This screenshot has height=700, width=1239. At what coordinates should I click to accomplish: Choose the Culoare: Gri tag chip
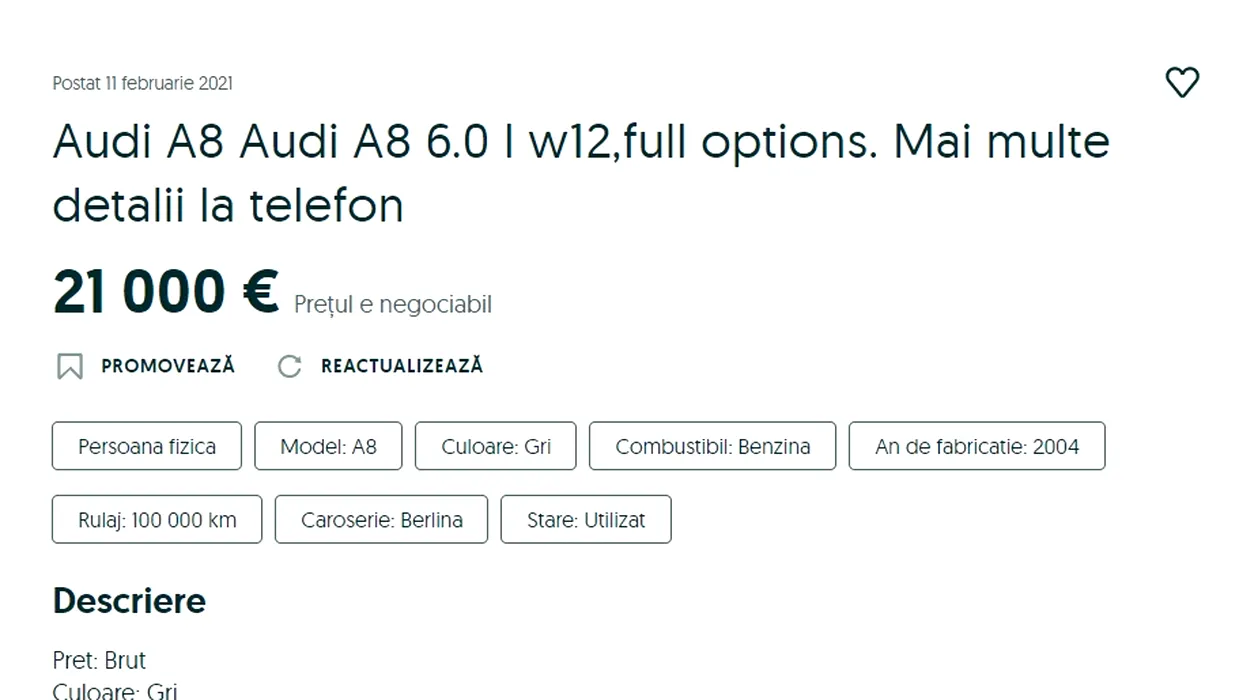click(x=496, y=446)
